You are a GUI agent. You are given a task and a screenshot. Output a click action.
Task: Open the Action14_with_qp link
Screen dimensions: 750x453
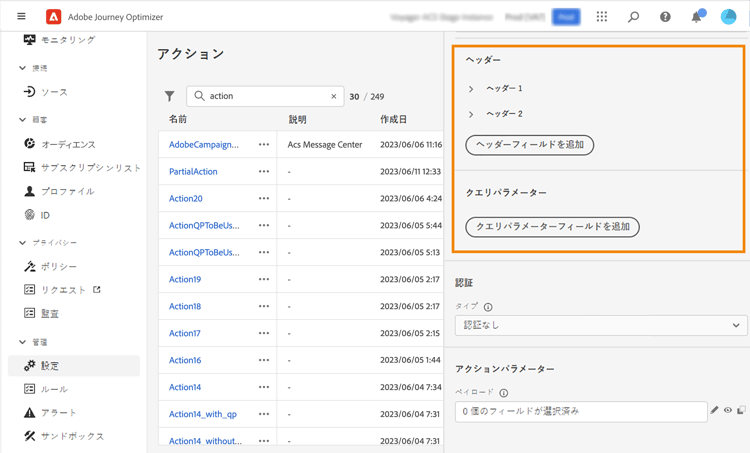click(x=203, y=414)
